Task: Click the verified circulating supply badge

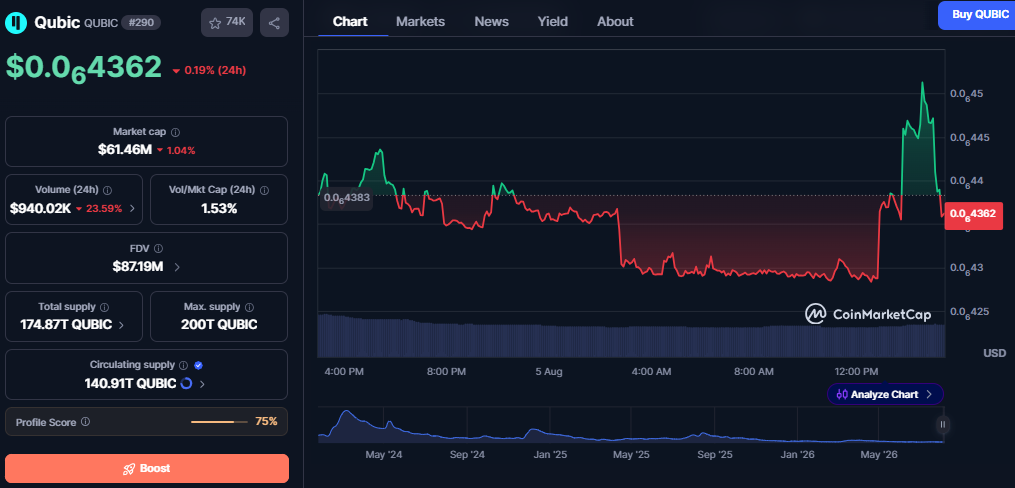Action: tap(199, 366)
